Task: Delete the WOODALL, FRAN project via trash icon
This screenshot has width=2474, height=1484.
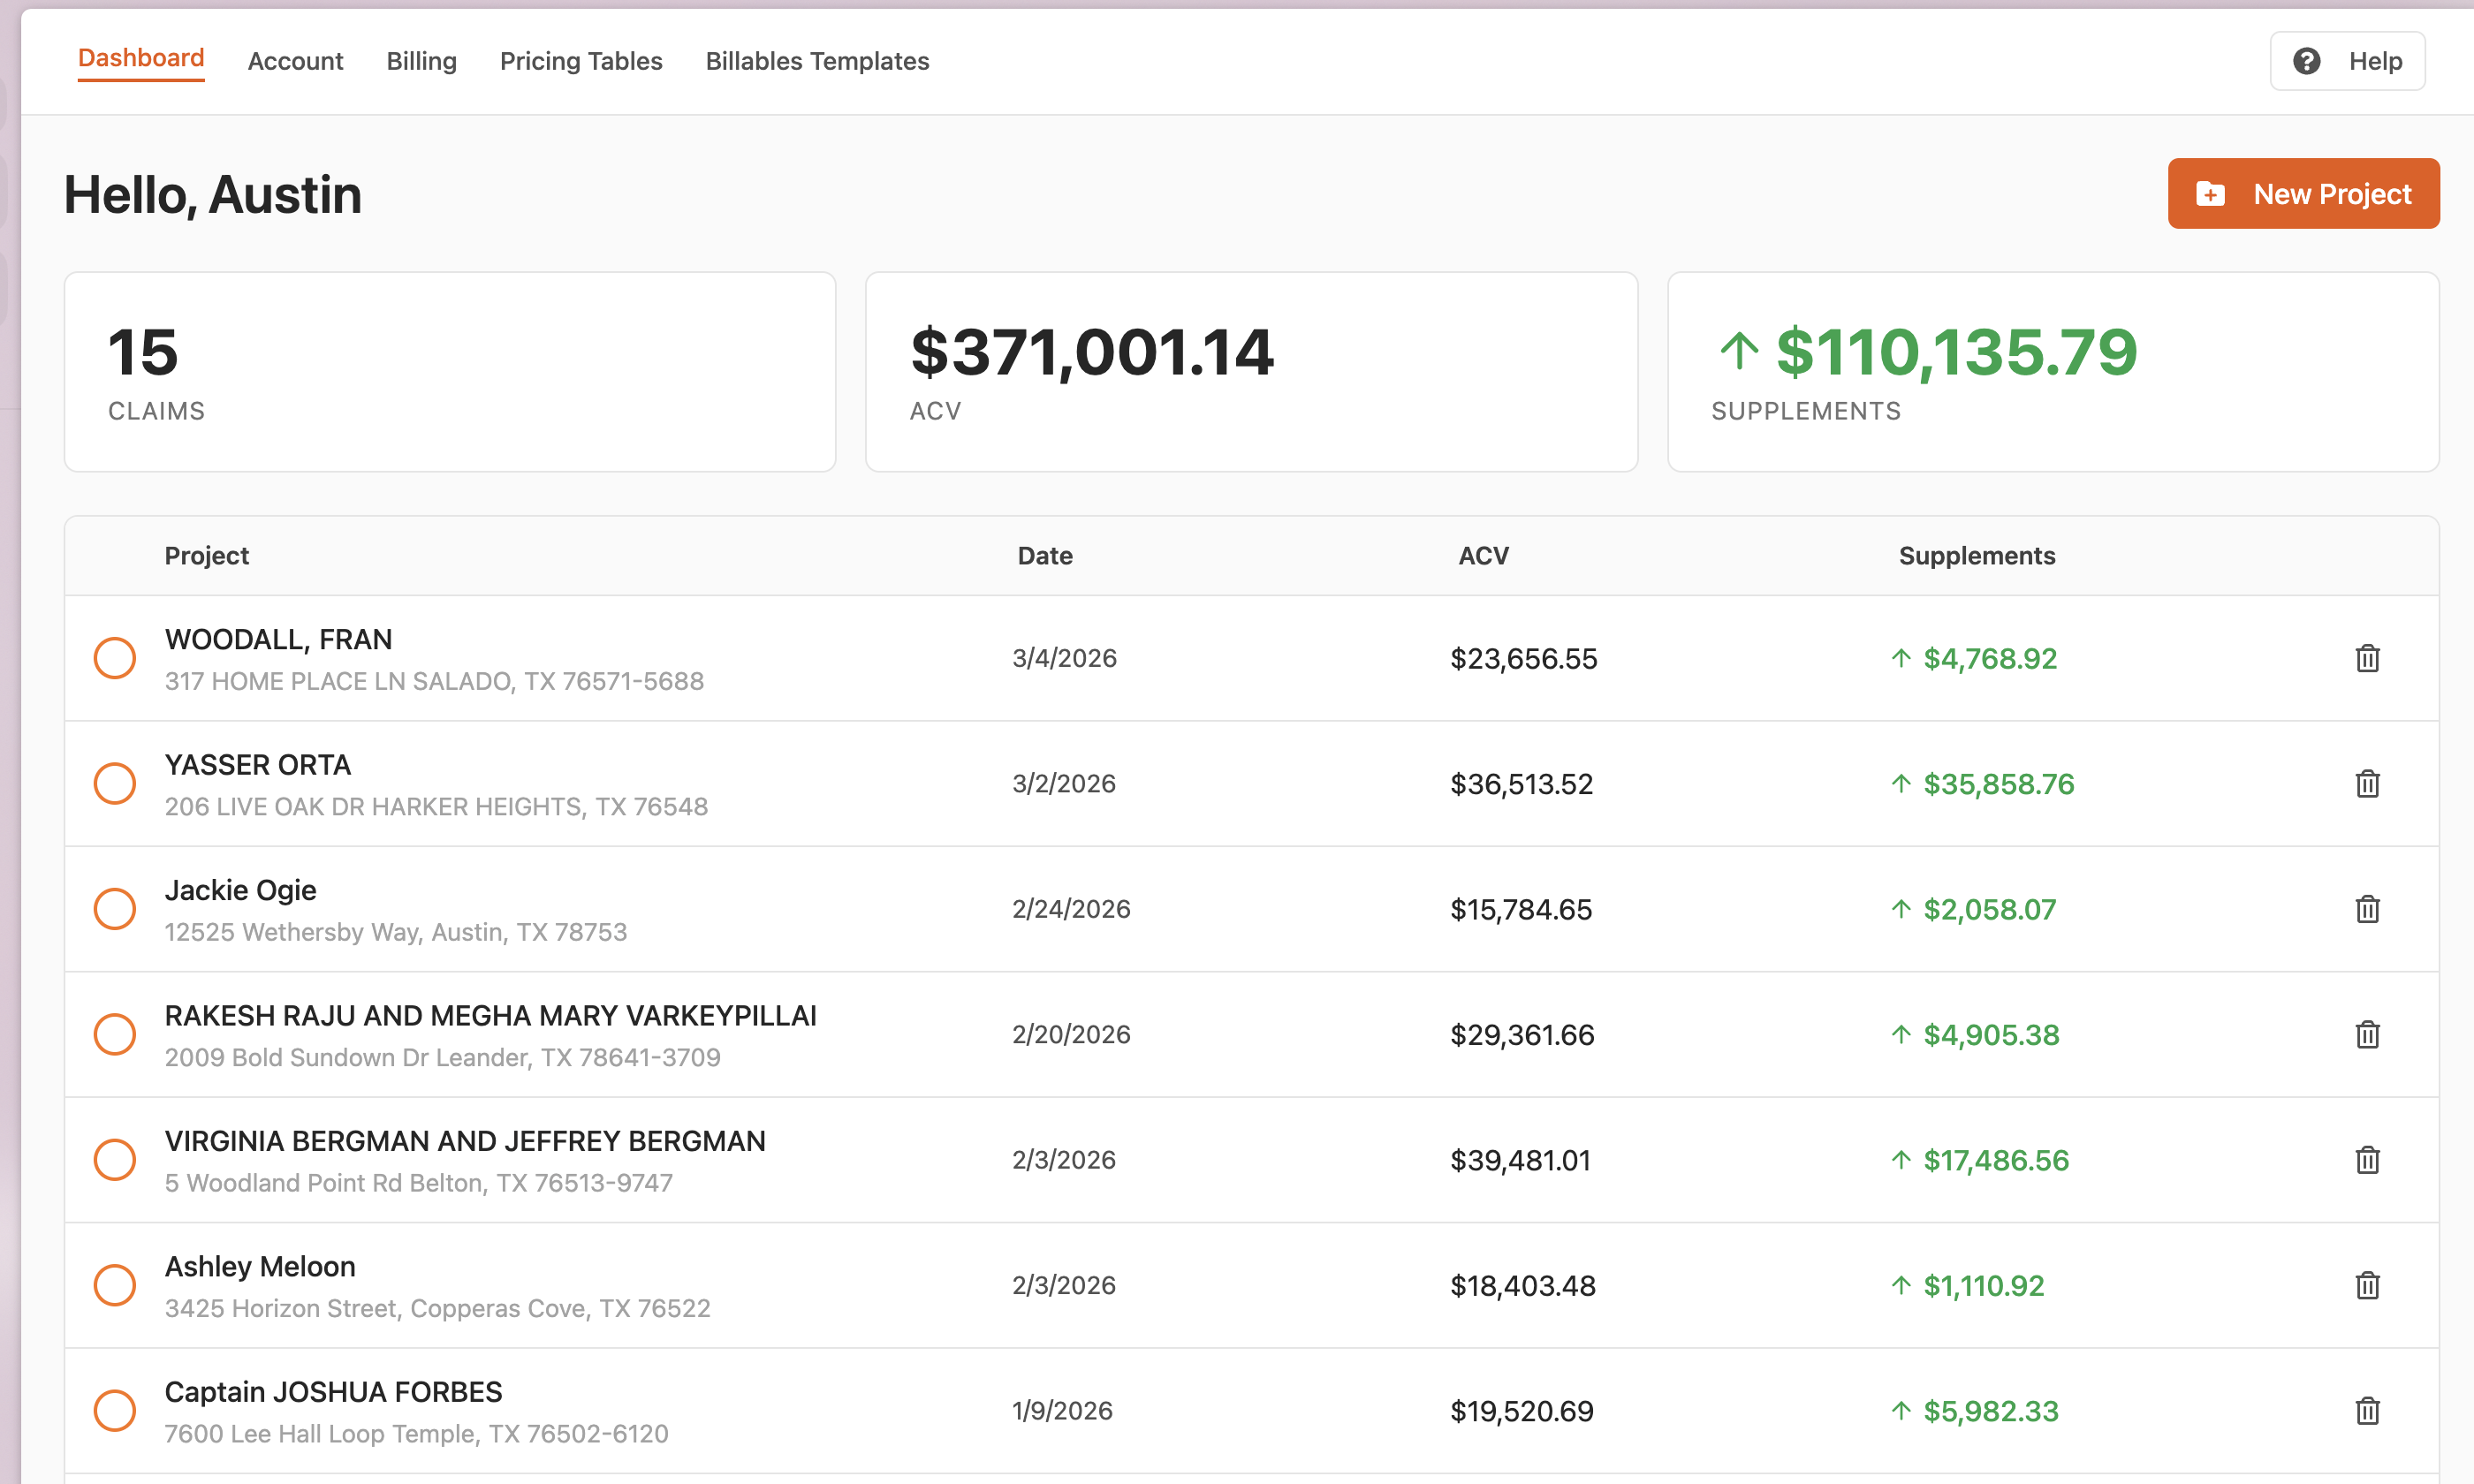Action: [2366, 658]
